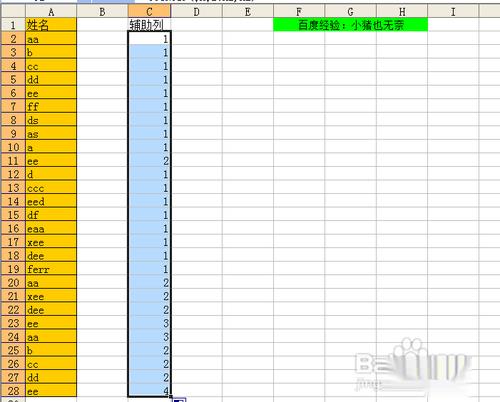This screenshot has width=500, height=402.
Task: Click cell A2 containing aa
Action: pos(51,39)
